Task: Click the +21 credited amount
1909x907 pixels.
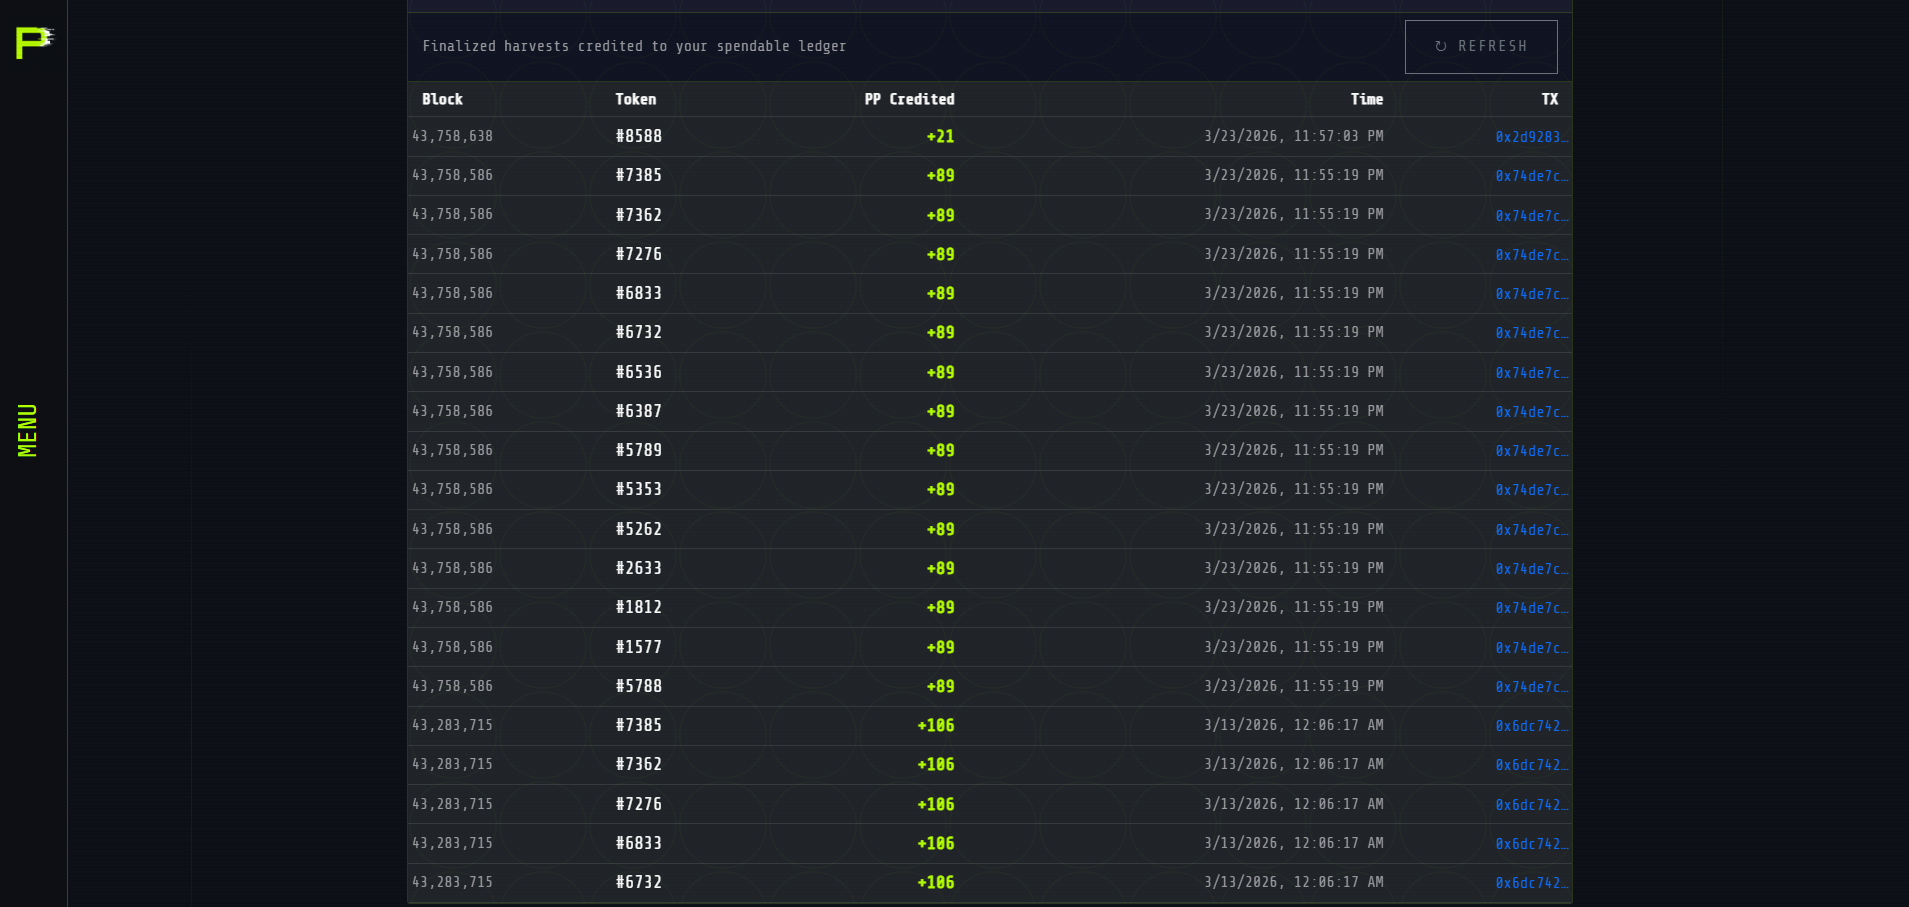Action: 940,136
